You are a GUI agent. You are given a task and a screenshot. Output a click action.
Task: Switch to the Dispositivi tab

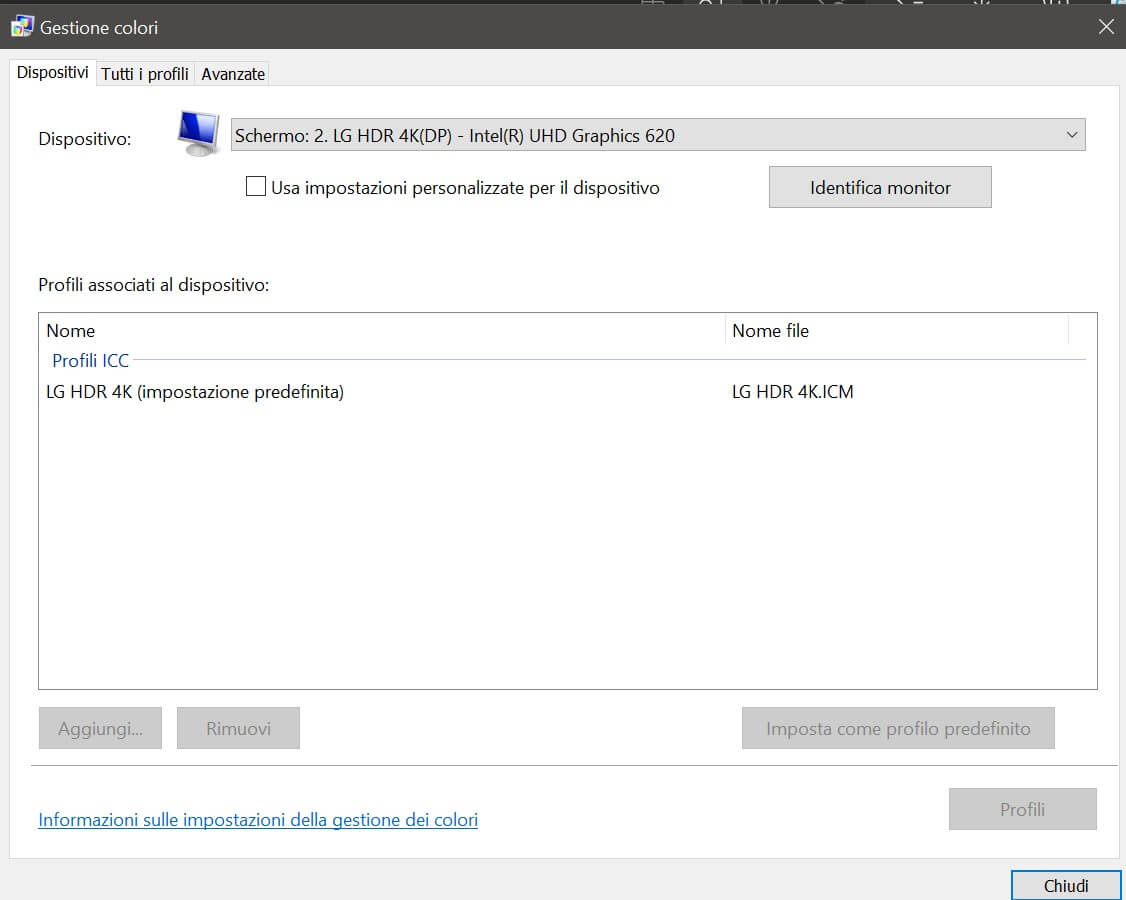(53, 73)
